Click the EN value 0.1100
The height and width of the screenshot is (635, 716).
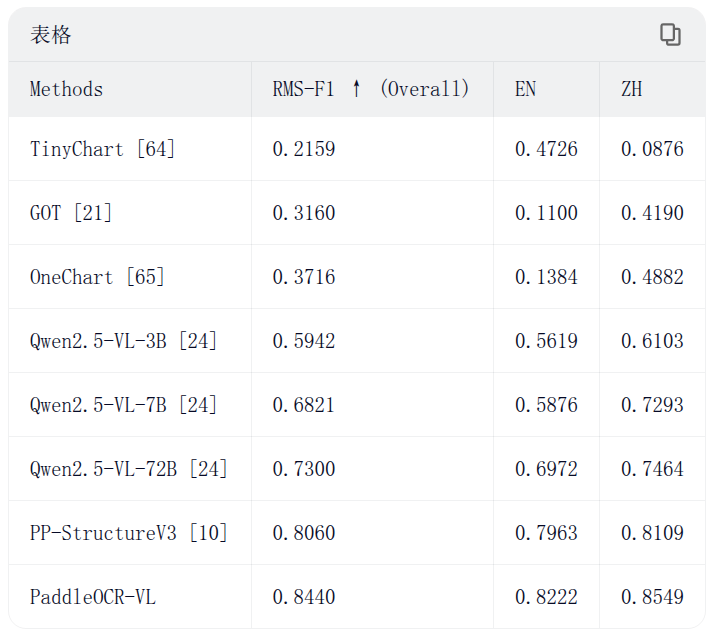pos(546,213)
